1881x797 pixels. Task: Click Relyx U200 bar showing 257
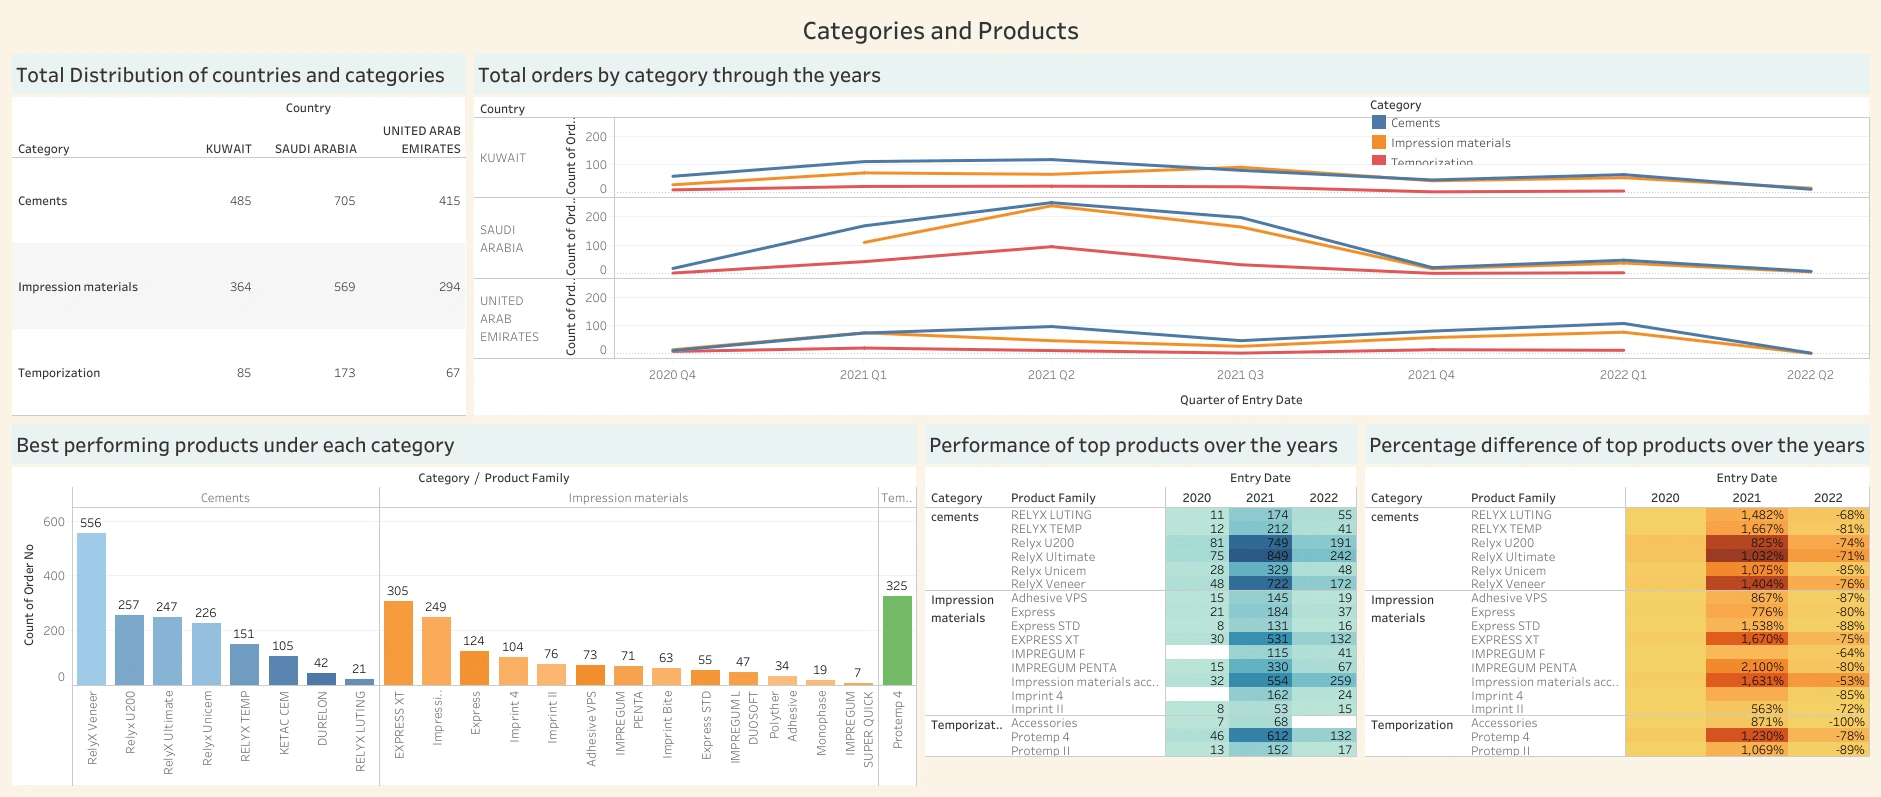[x=129, y=650]
